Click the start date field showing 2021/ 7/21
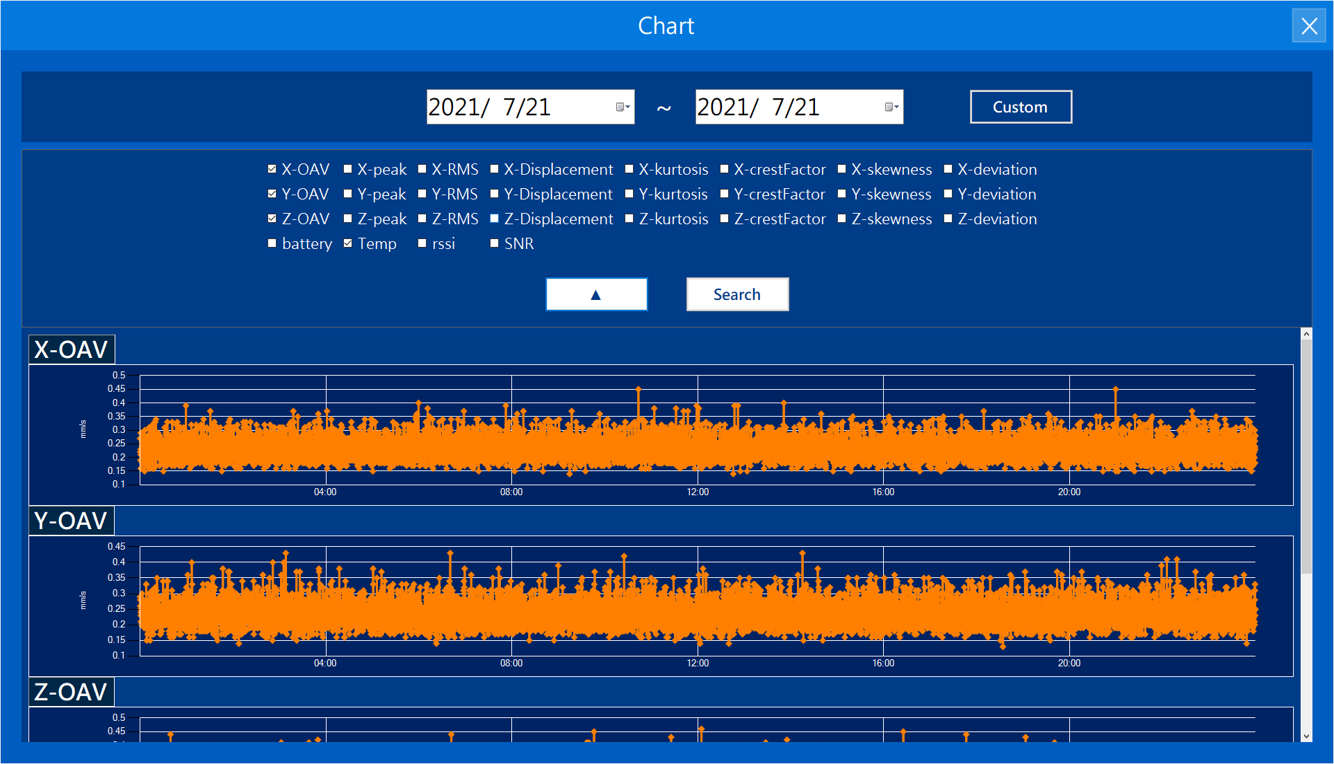 (x=530, y=107)
